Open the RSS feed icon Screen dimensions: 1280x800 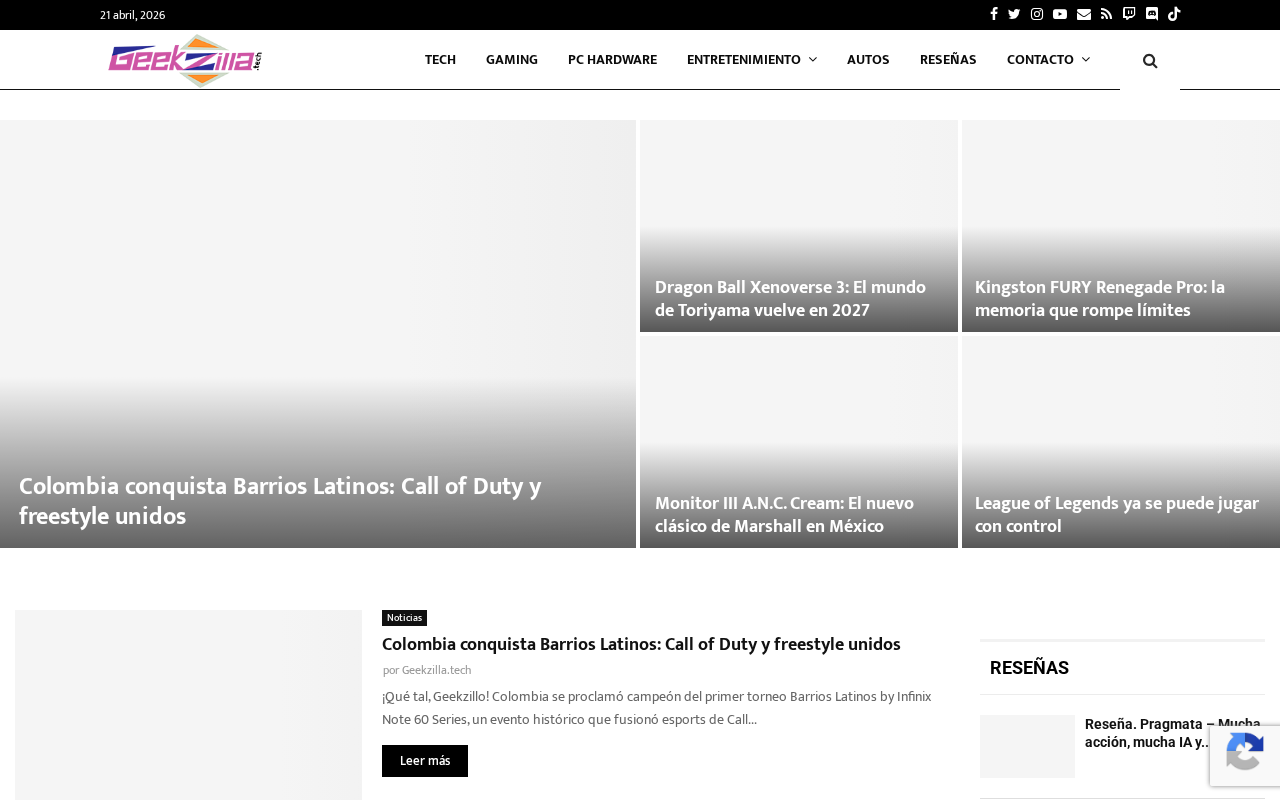tap(1106, 14)
